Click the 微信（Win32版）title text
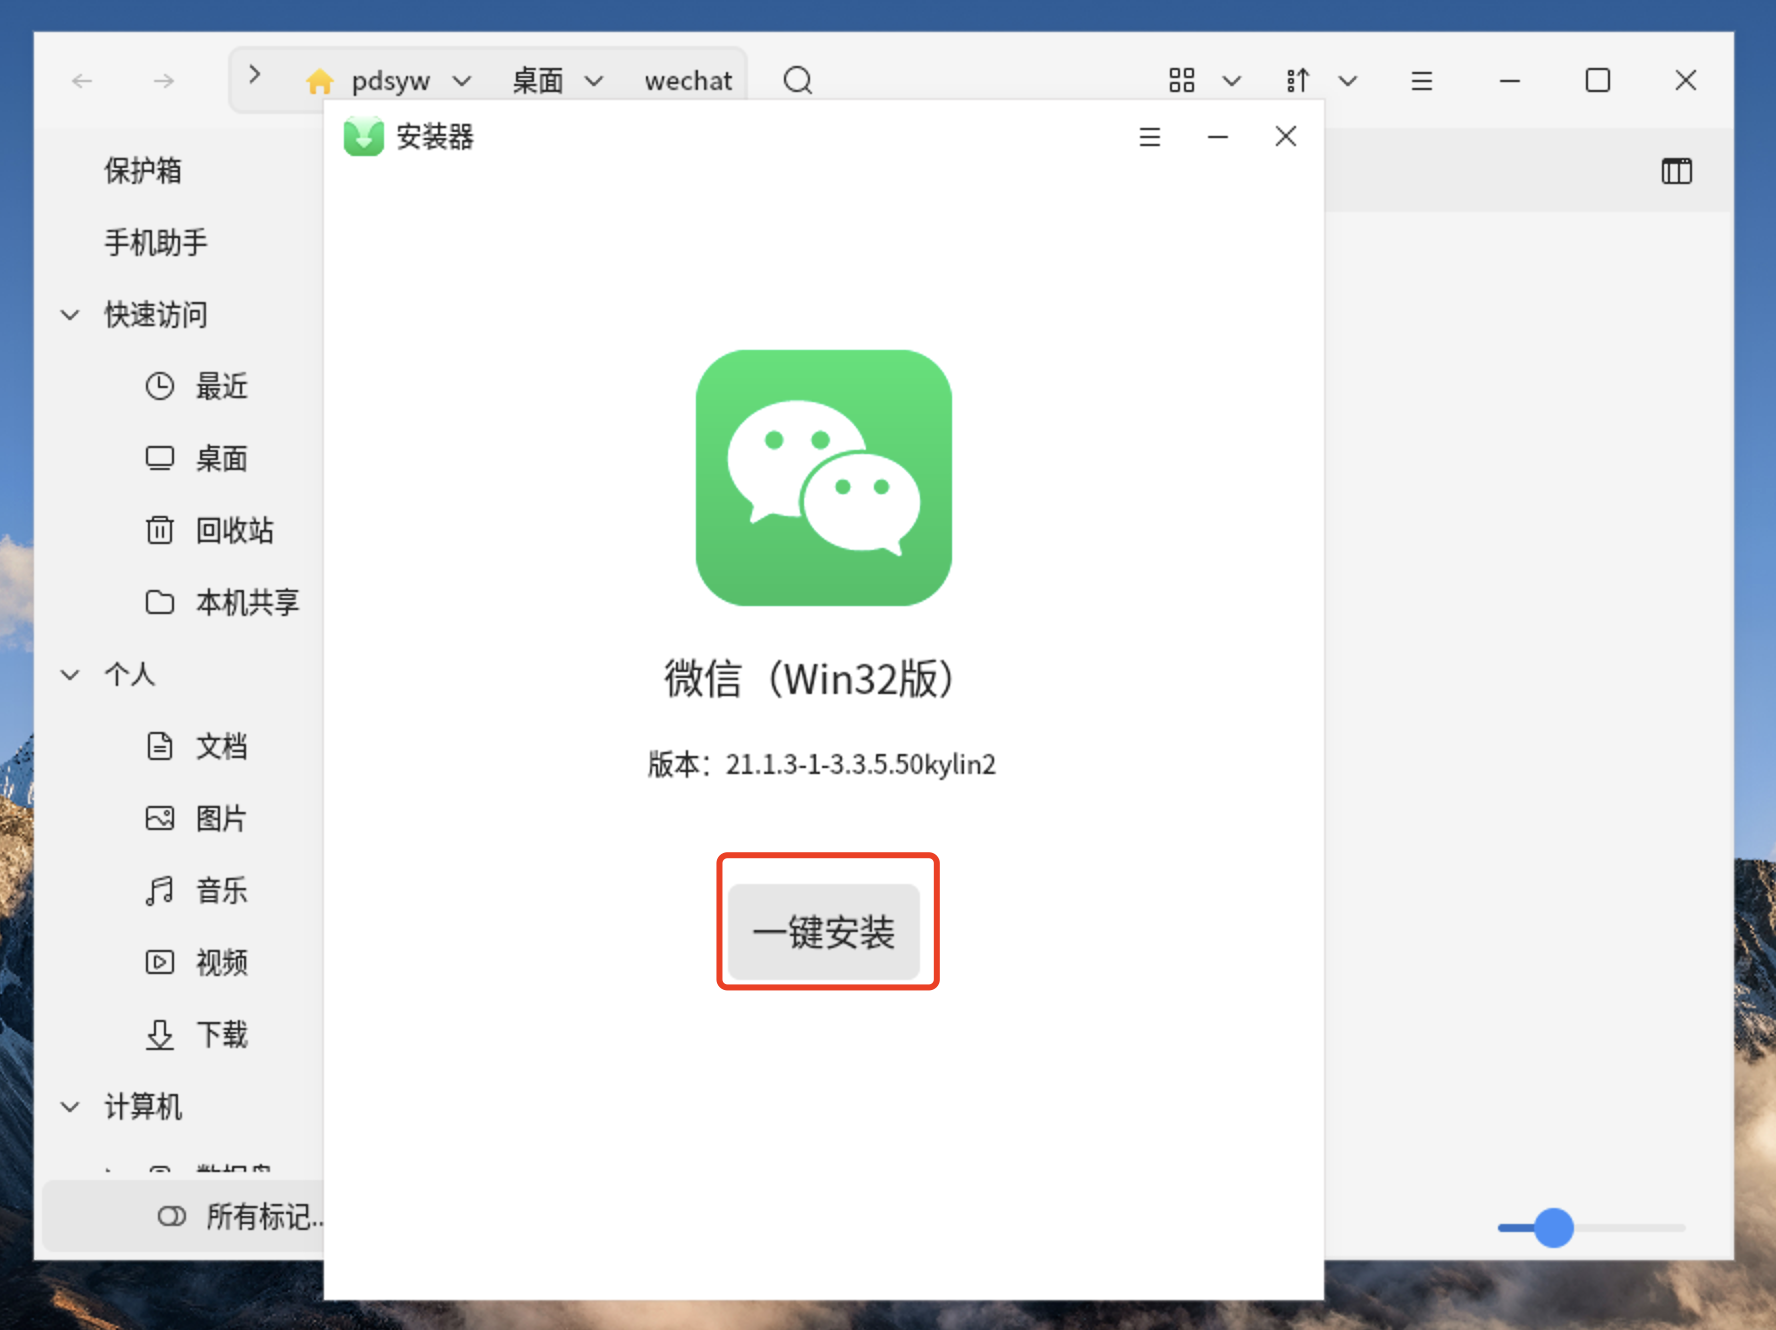The height and width of the screenshot is (1330, 1776). [x=809, y=678]
